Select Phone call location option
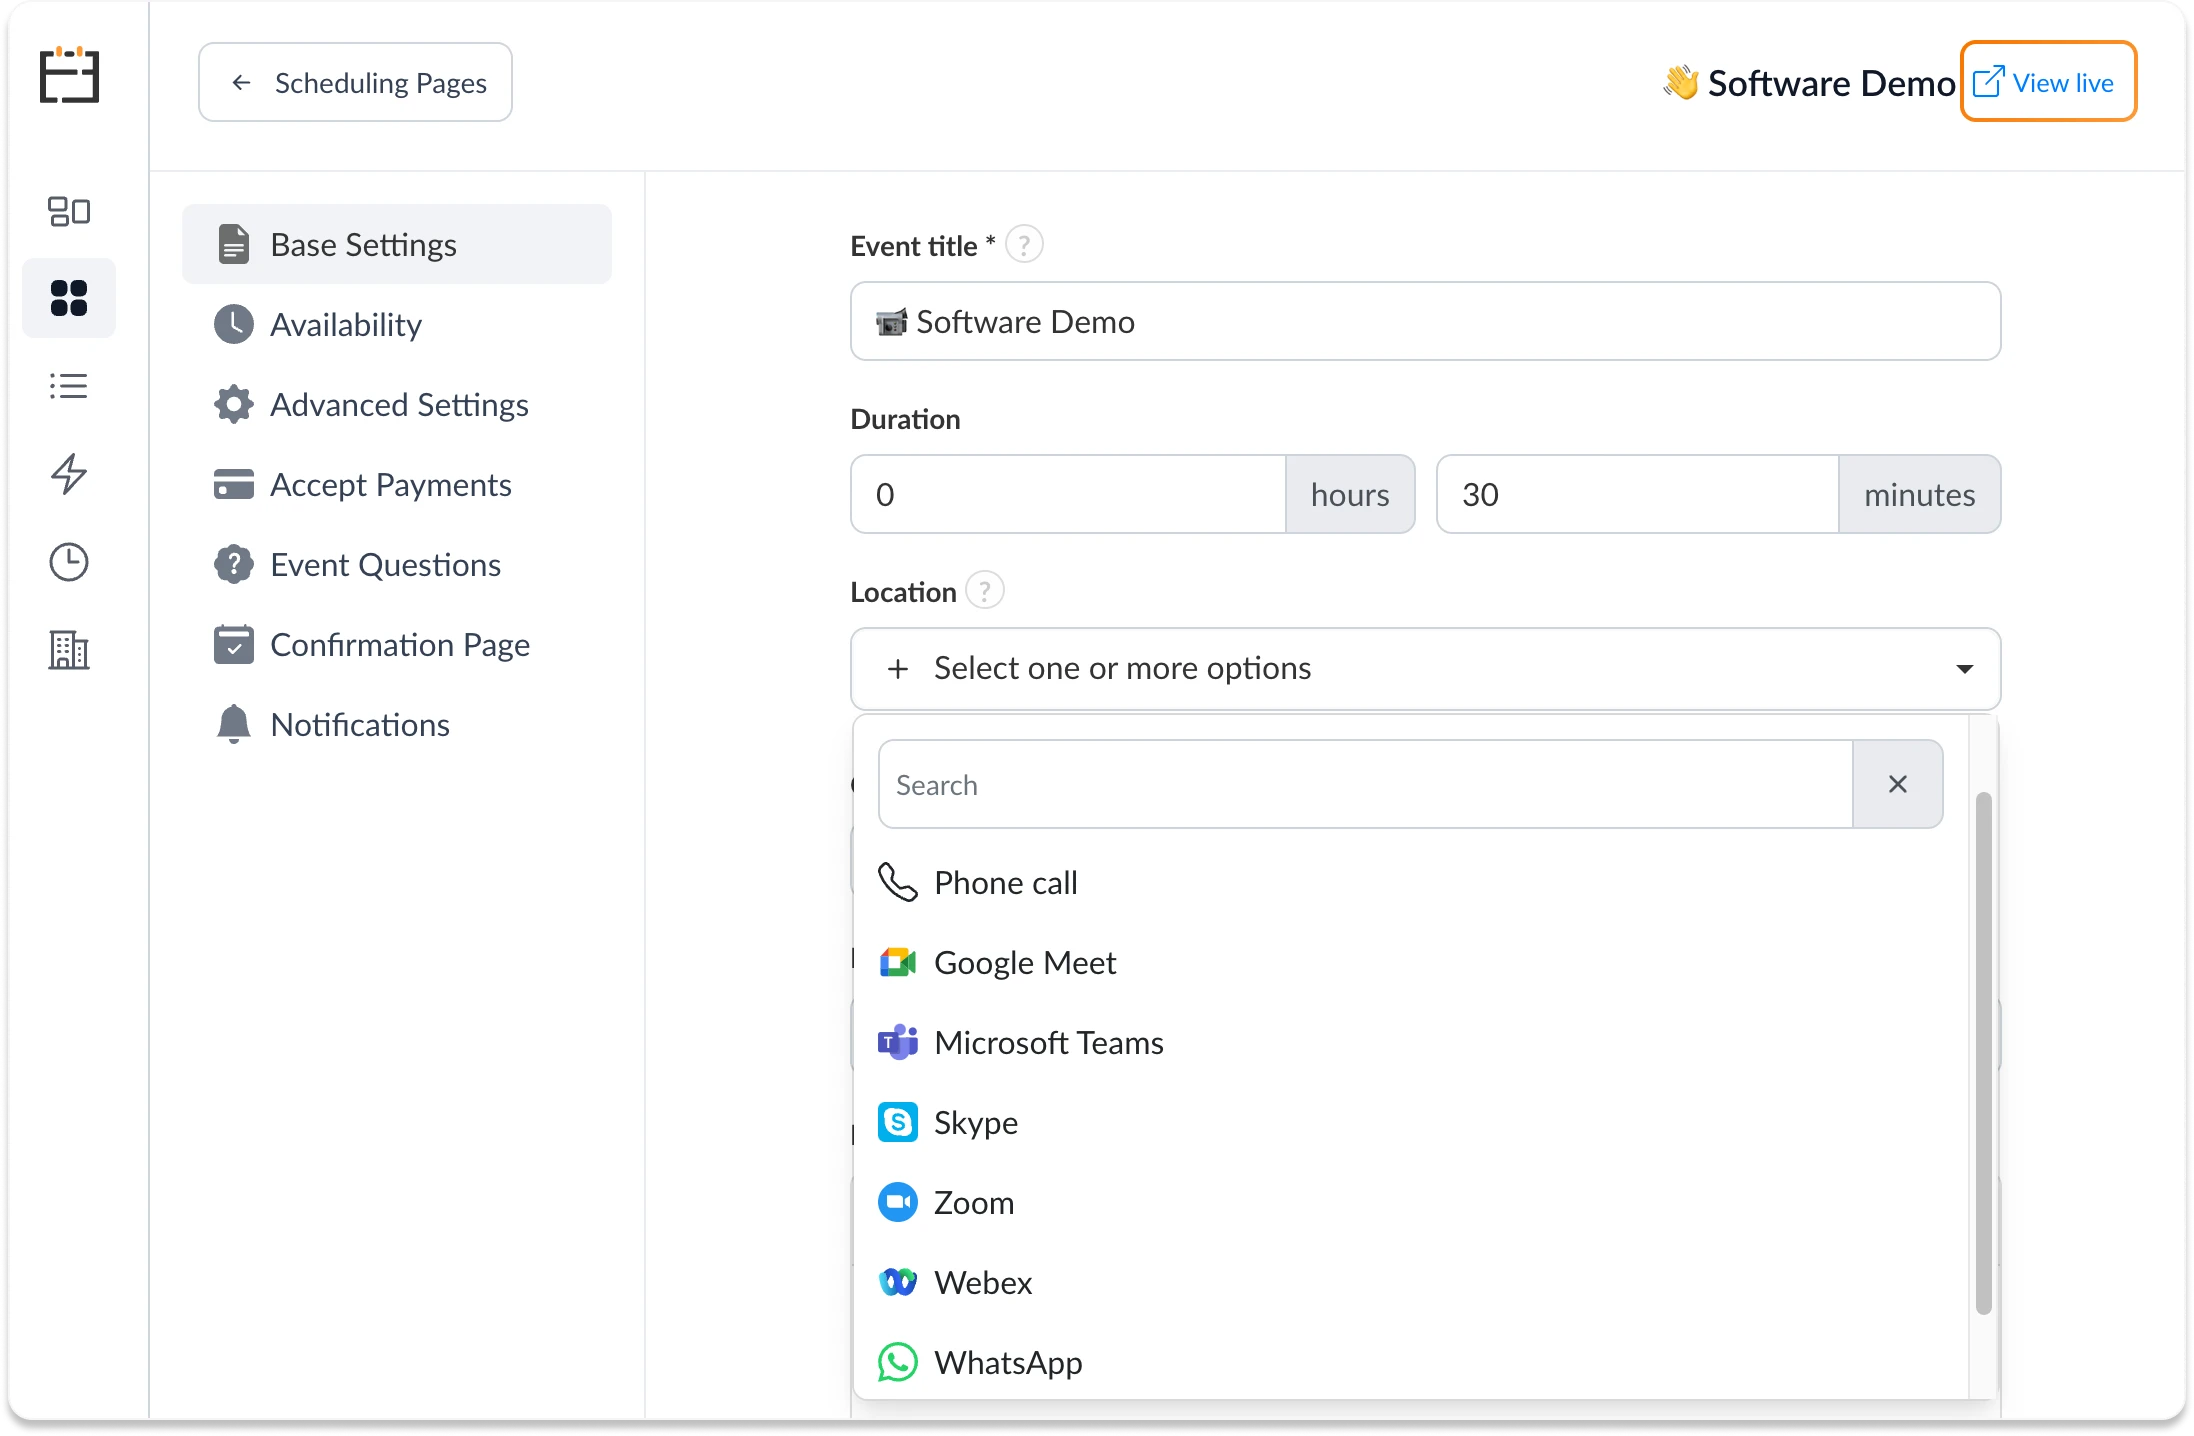 1005,882
